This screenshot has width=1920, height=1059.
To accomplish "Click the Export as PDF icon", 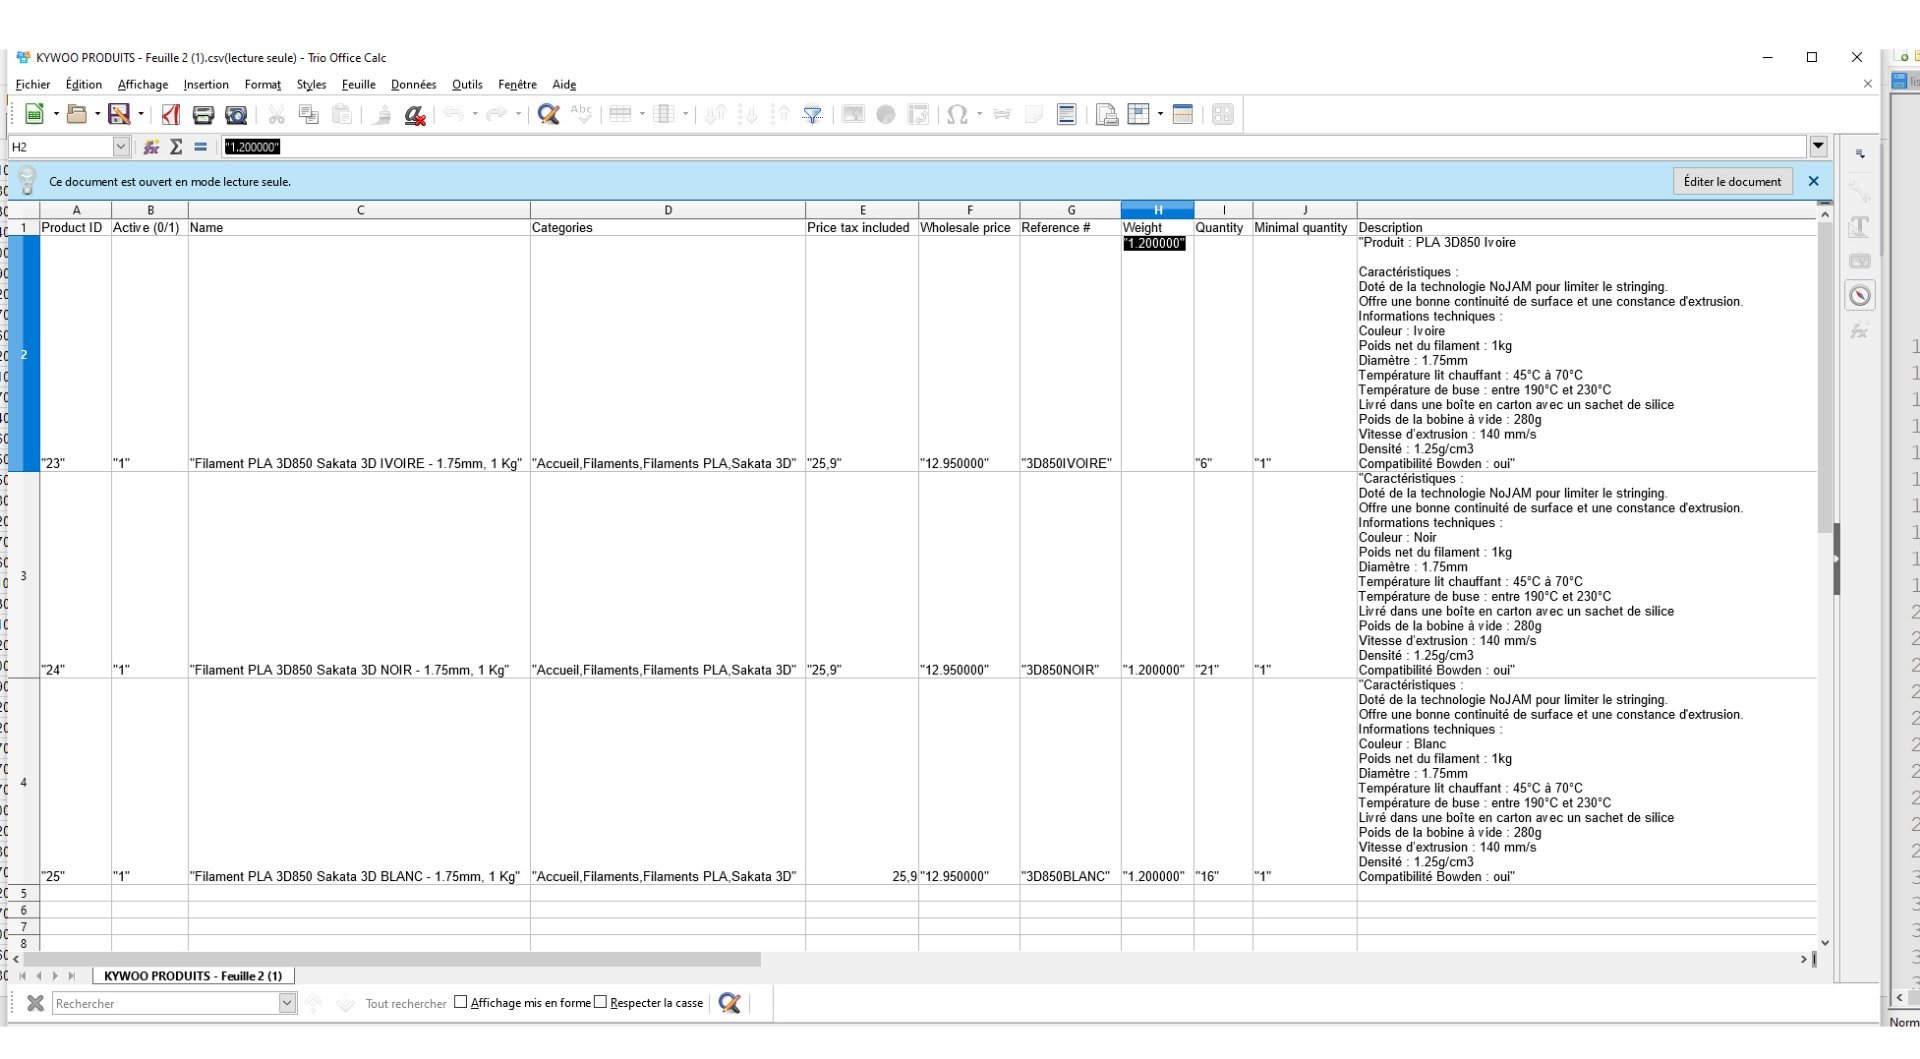I will [x=171, y=115].
